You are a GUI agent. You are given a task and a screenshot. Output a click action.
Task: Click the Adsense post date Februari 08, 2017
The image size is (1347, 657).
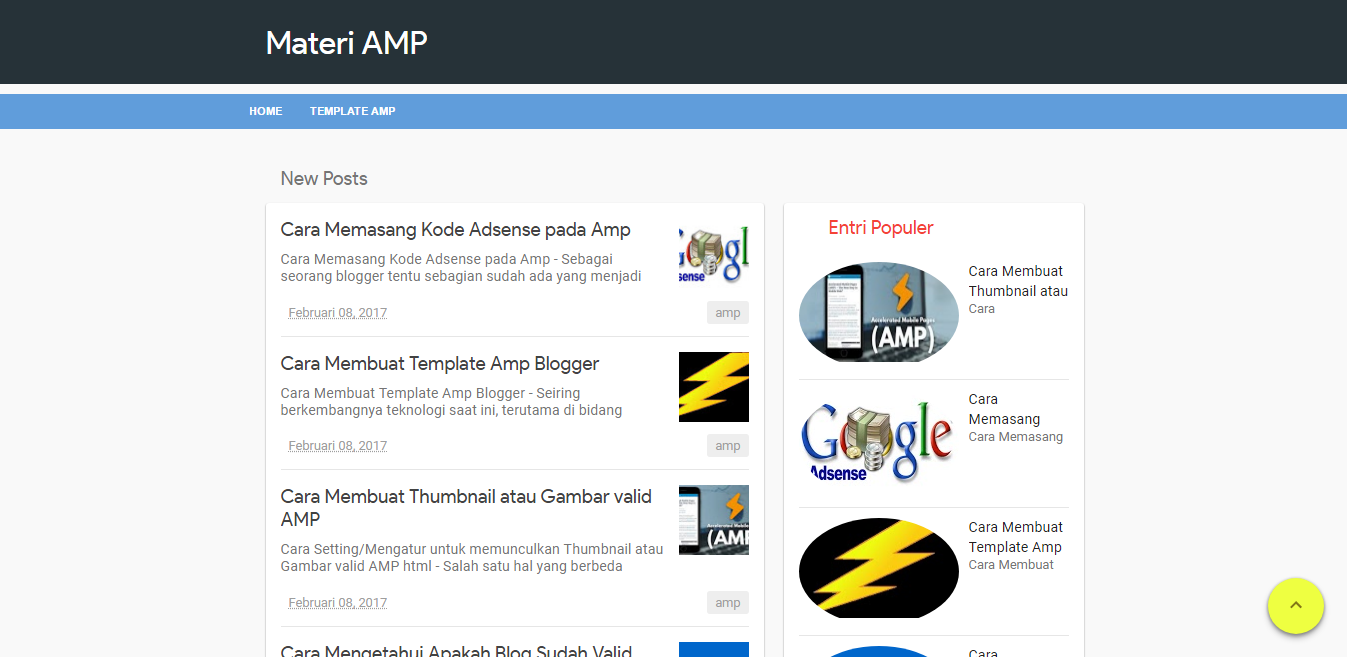click(337, 313)
